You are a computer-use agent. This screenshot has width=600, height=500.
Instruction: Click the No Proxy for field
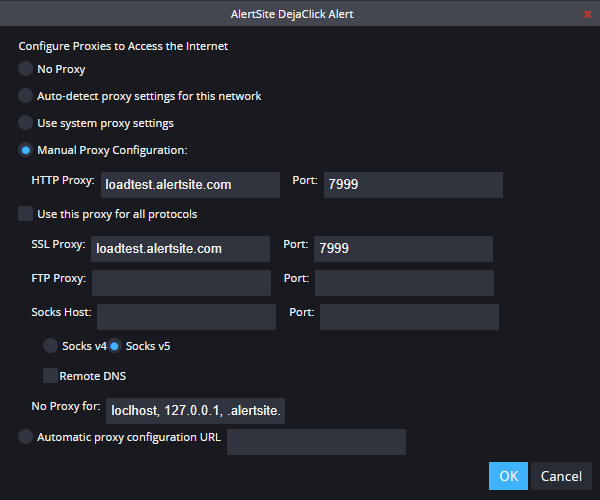coord(195,411)
